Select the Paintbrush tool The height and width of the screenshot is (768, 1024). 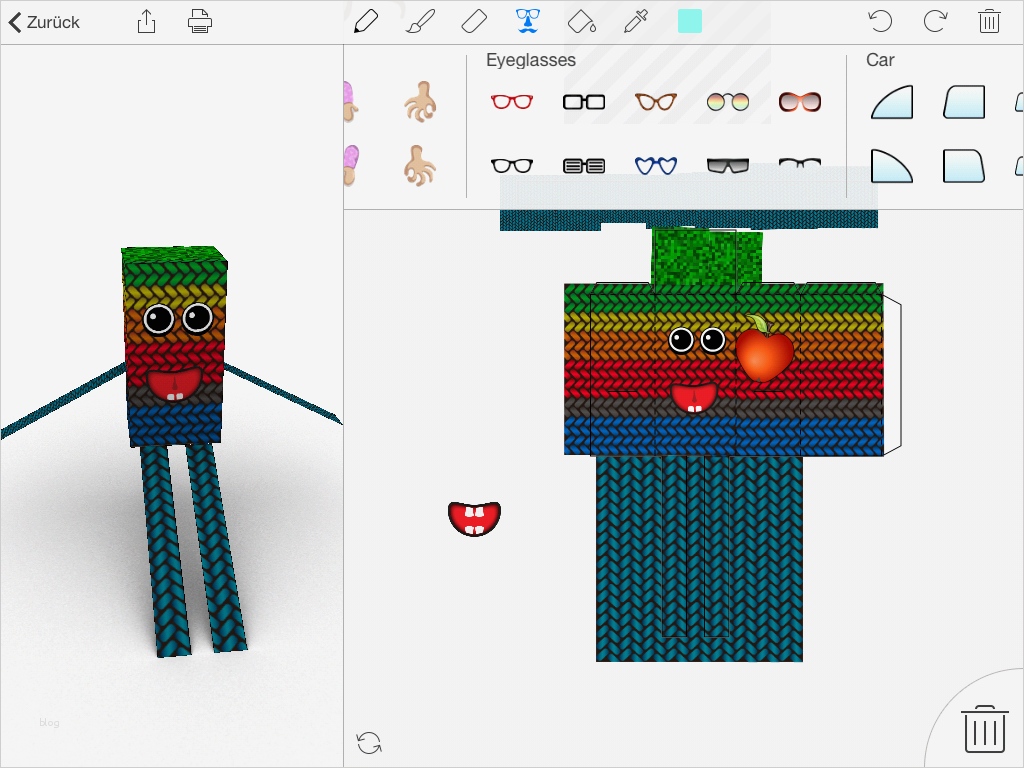(x=420, y=22)
